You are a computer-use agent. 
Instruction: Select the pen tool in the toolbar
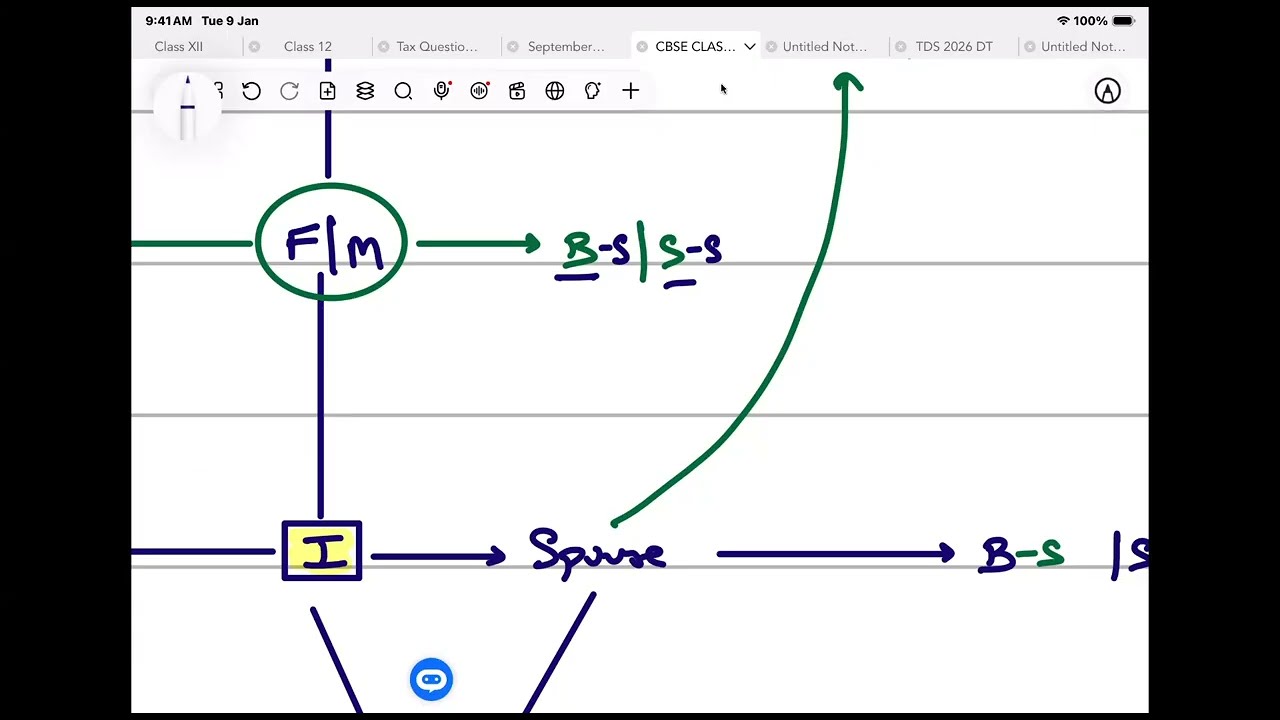[x=187, y=106]
